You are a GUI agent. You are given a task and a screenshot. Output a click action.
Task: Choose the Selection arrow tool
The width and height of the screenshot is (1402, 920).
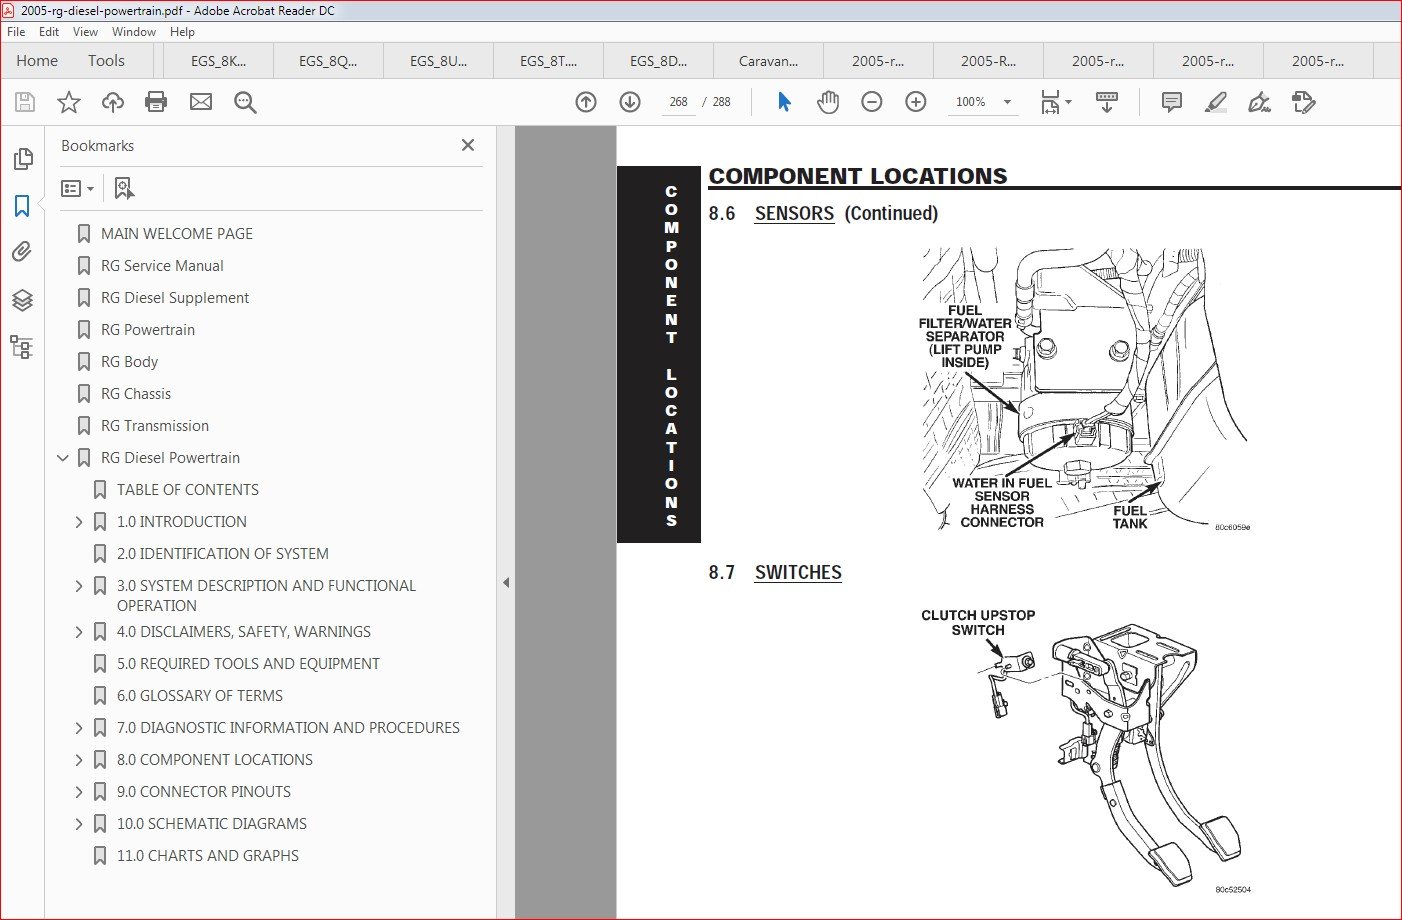[x=784, y=102]
